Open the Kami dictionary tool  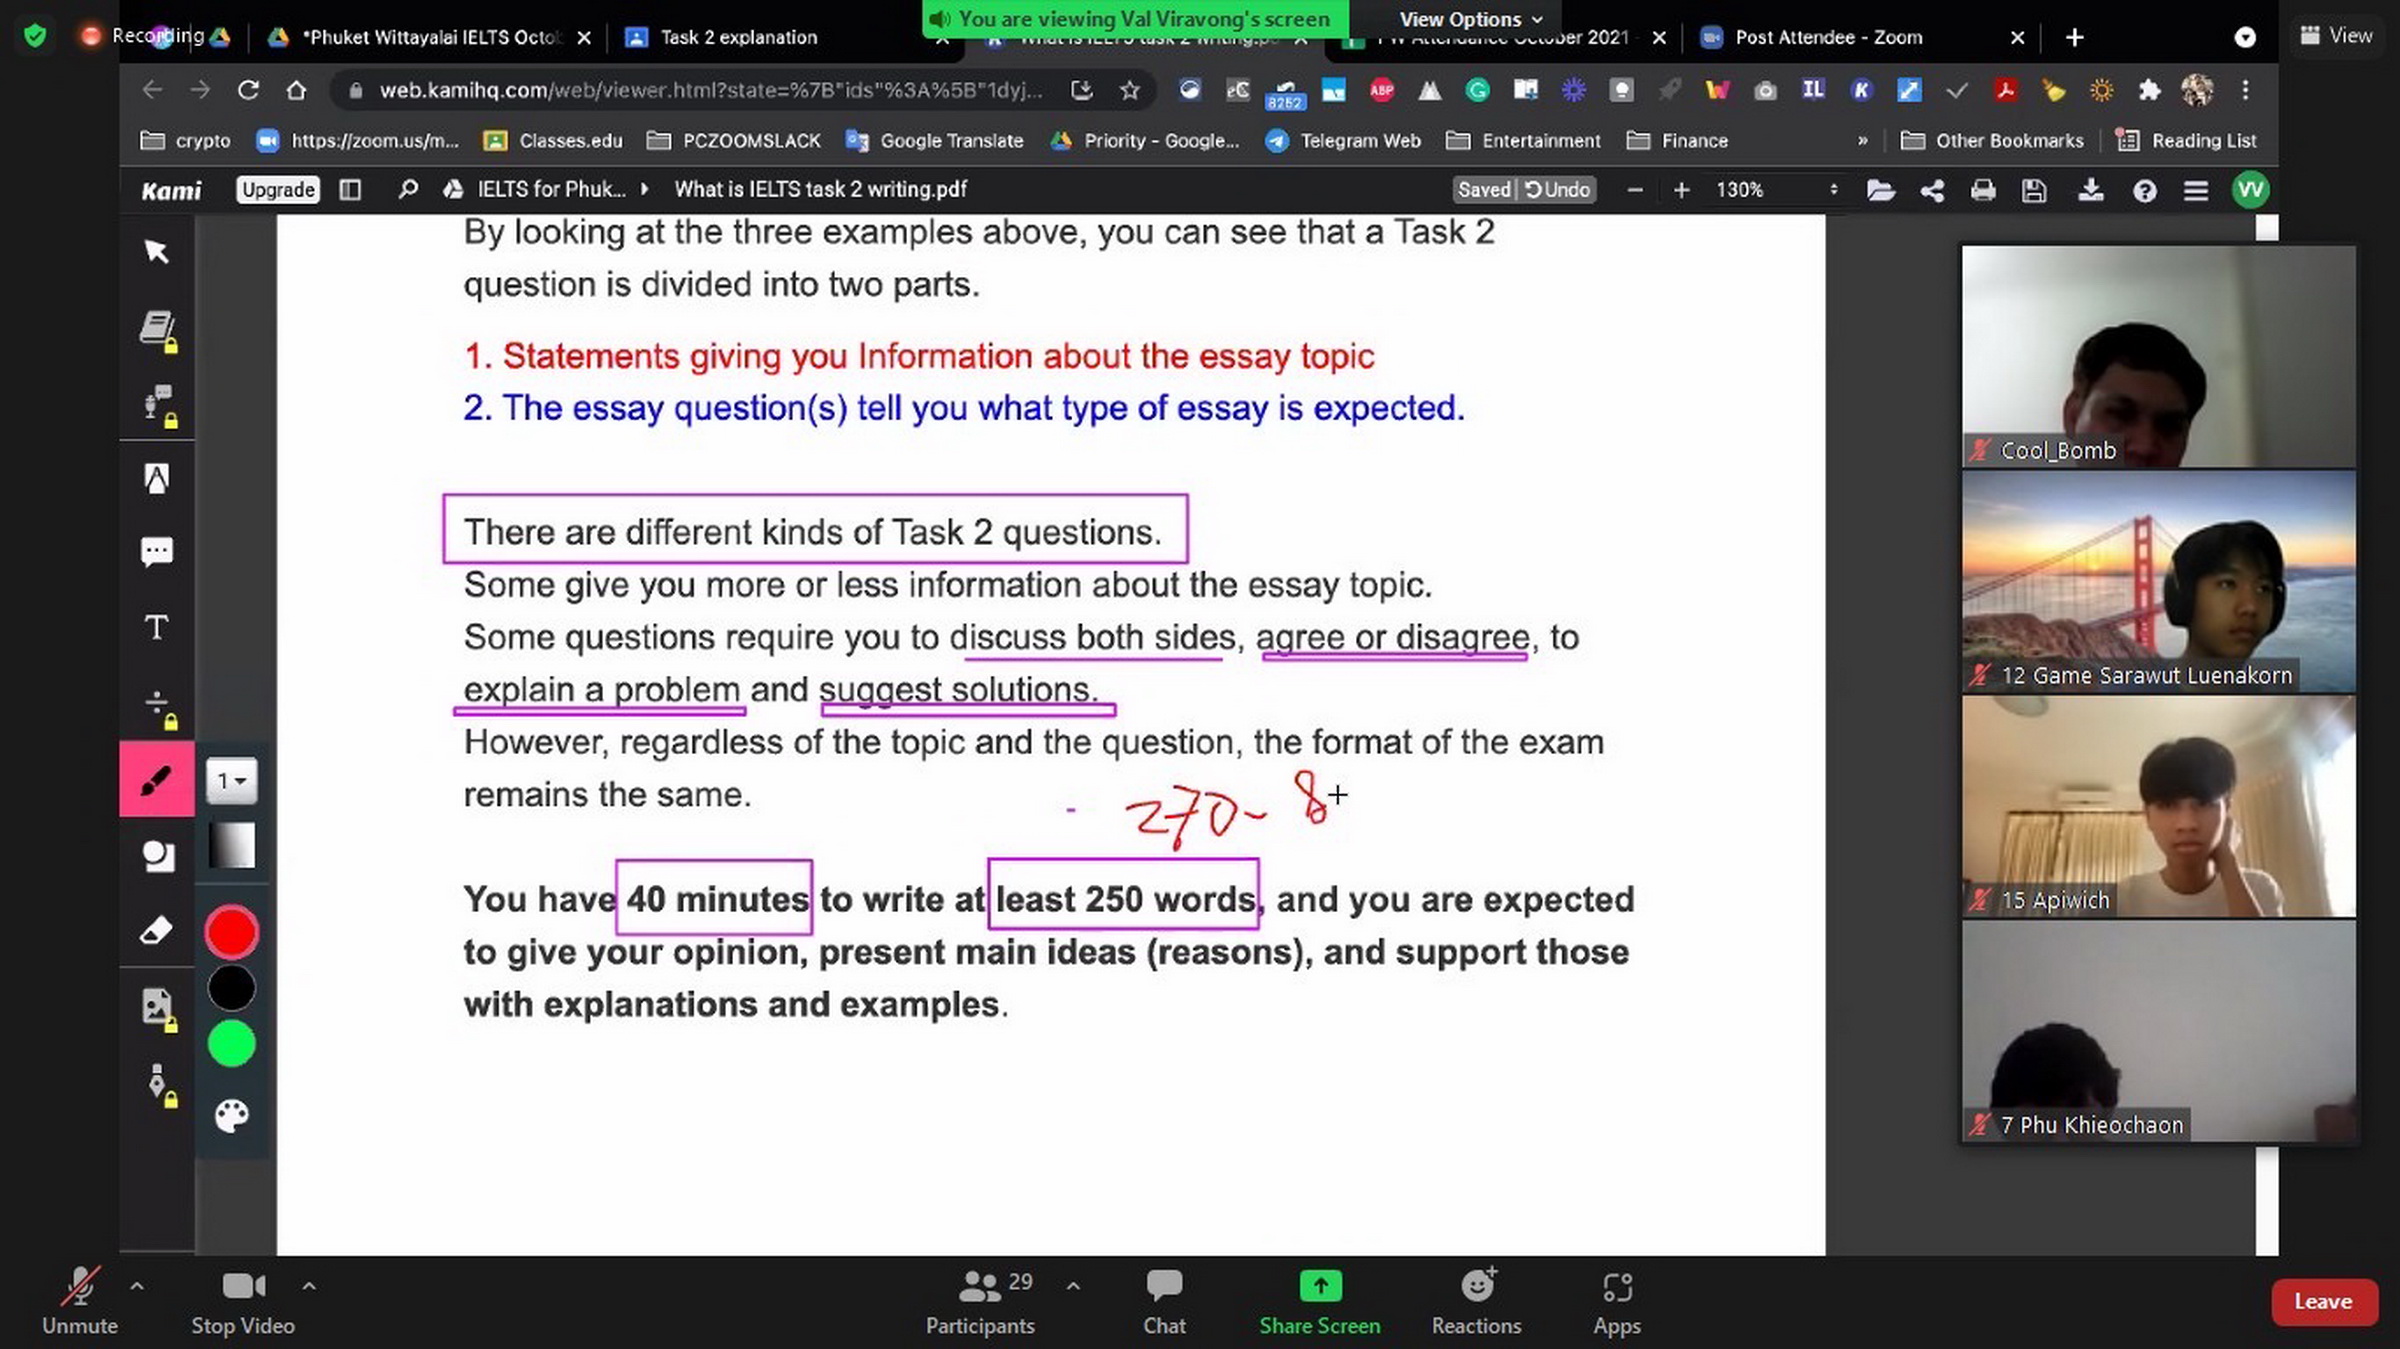tap(157, 329)
